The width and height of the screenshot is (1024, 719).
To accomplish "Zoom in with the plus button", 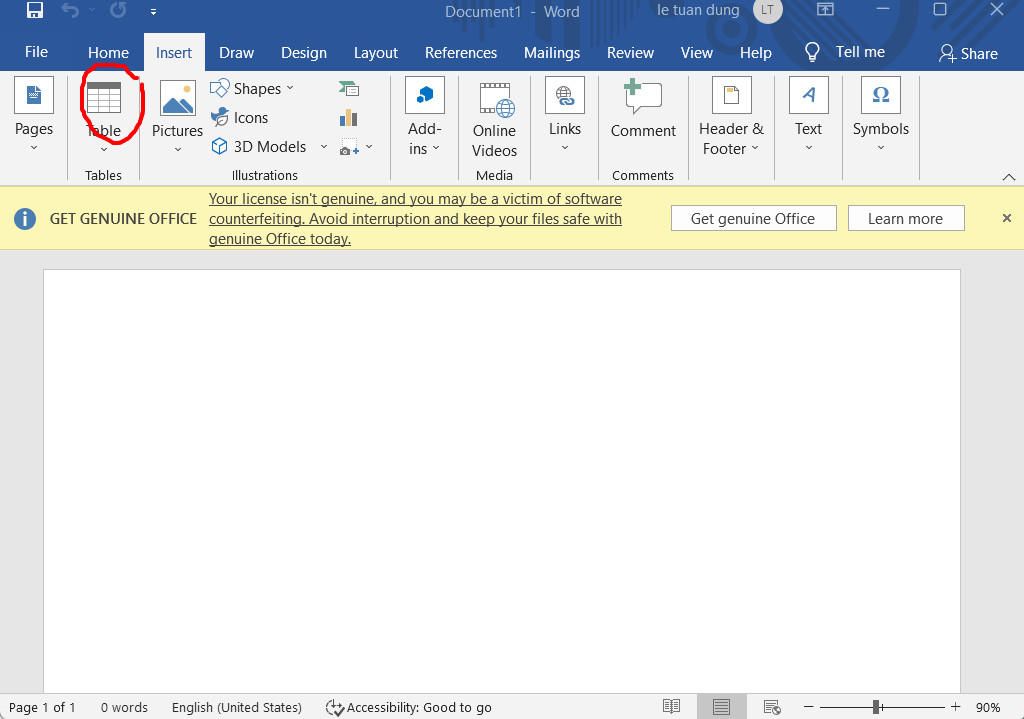I will tap(955, 707).
